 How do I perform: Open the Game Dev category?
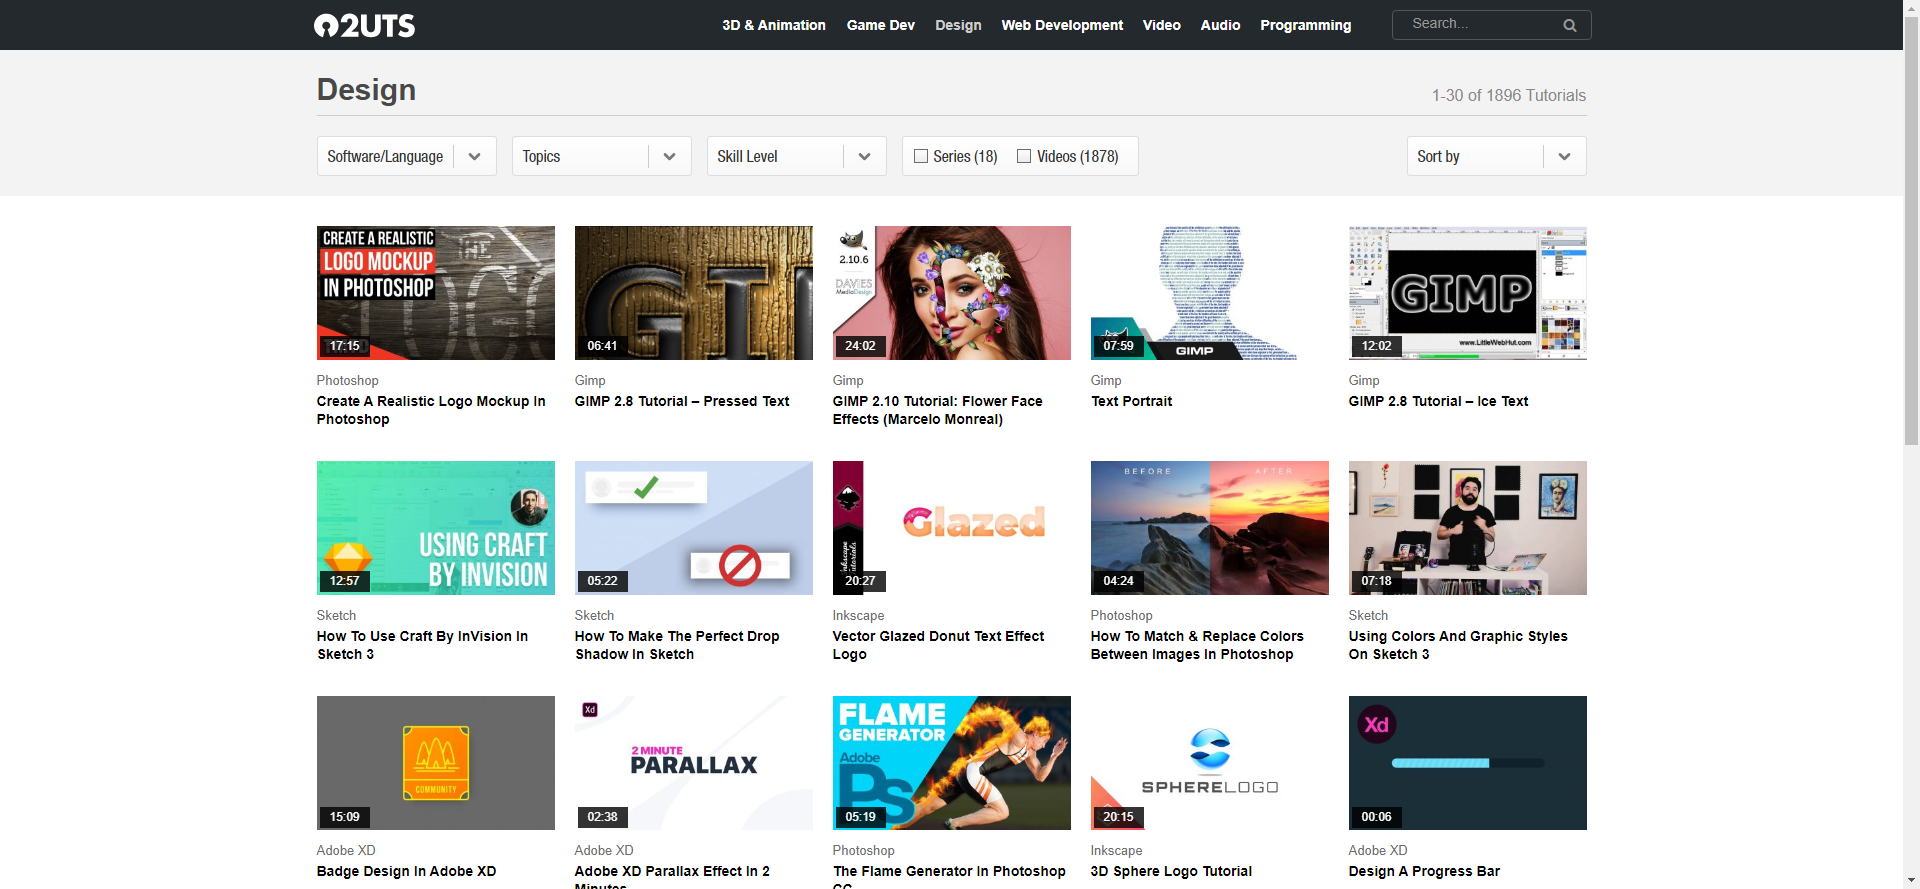click(880, 25)
